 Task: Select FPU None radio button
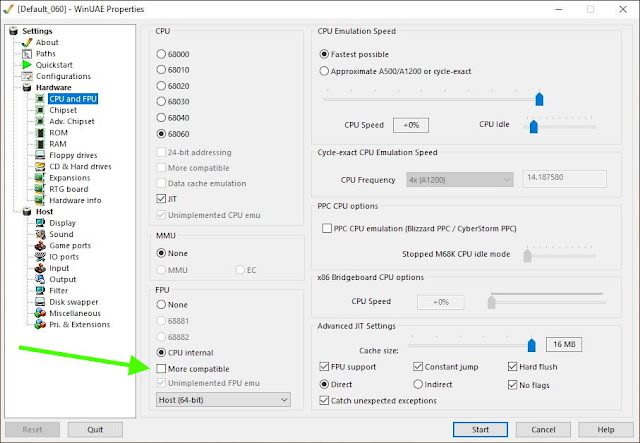click(161, 305)
